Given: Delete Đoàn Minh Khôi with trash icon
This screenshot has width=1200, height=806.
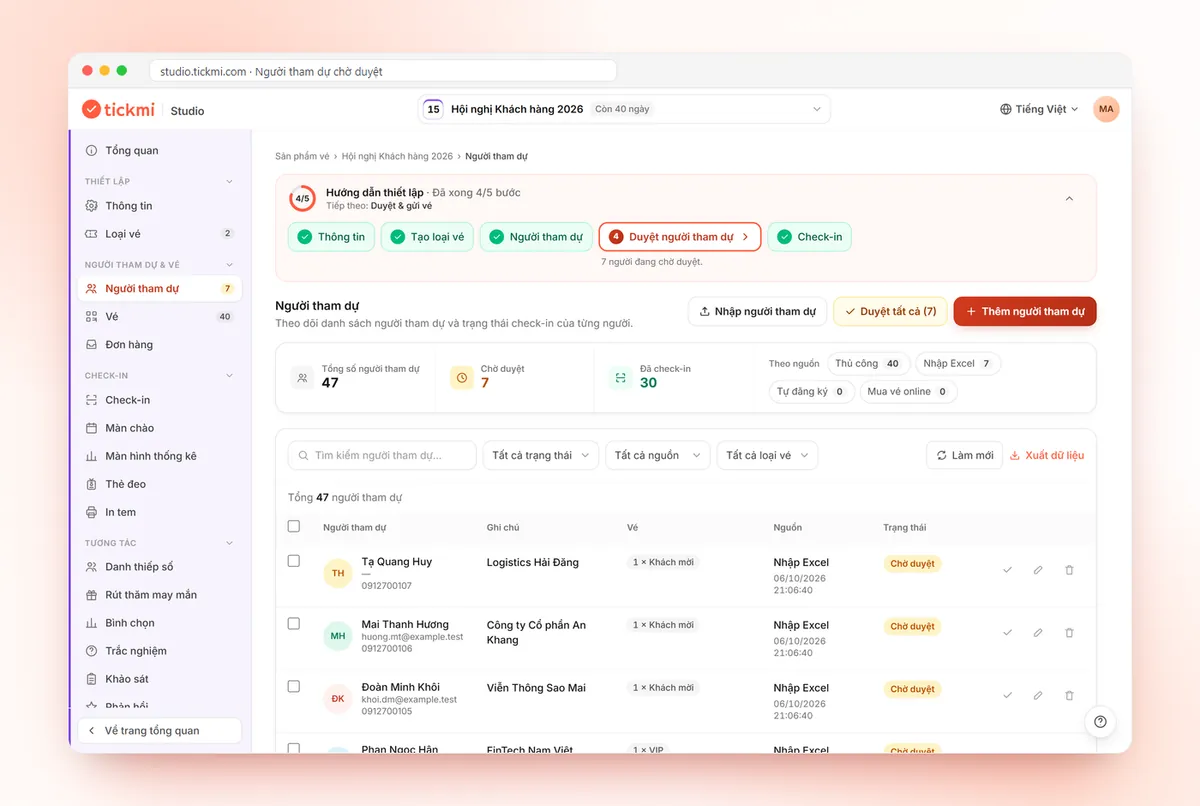Looking at the screenshot, I should 1069,695.
